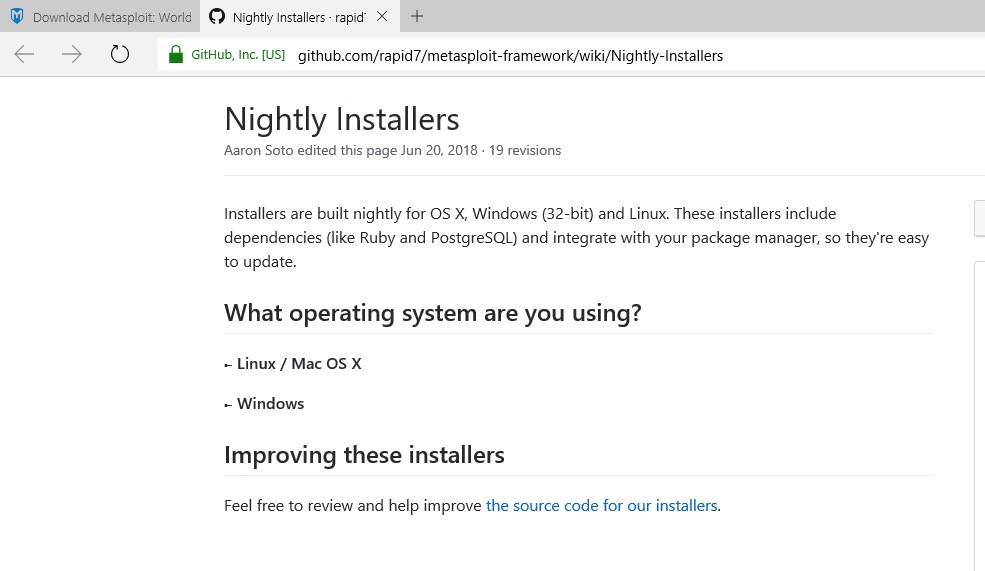Click the Metasploit favicon on the first tab
The height and width of the screenshot is (571, 985).
(17, 17)
